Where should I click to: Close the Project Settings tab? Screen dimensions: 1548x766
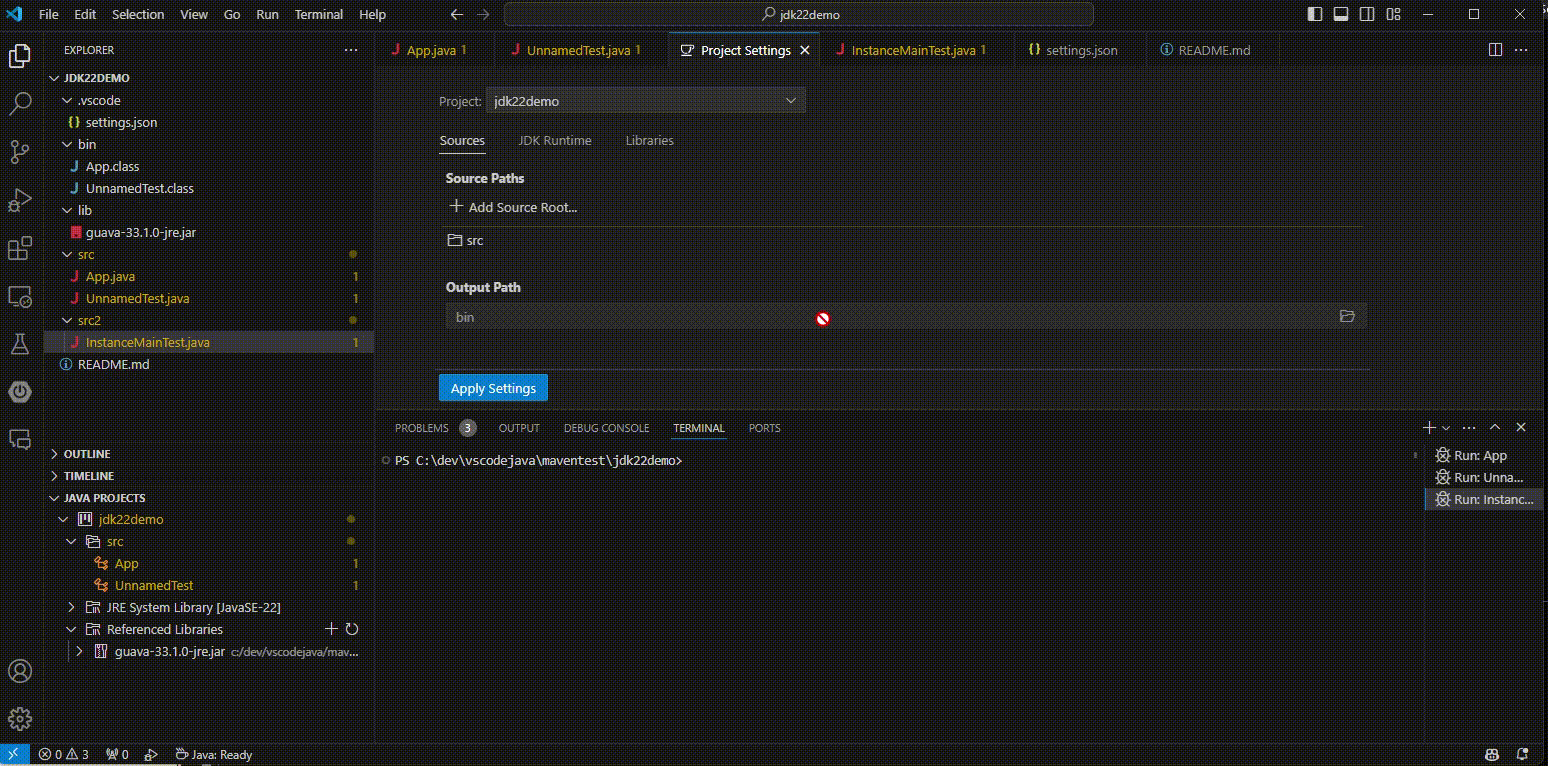tap(805, 50)
